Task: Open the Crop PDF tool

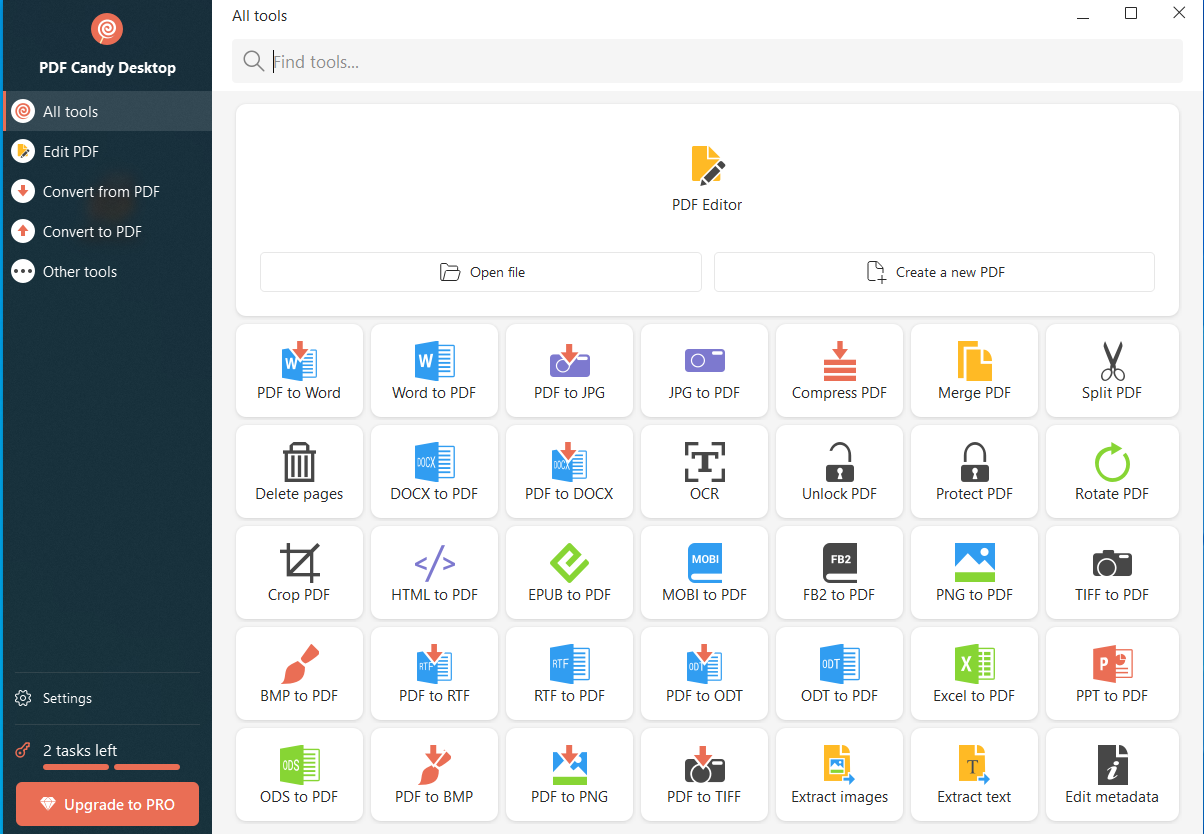Action: pos(299,573)
